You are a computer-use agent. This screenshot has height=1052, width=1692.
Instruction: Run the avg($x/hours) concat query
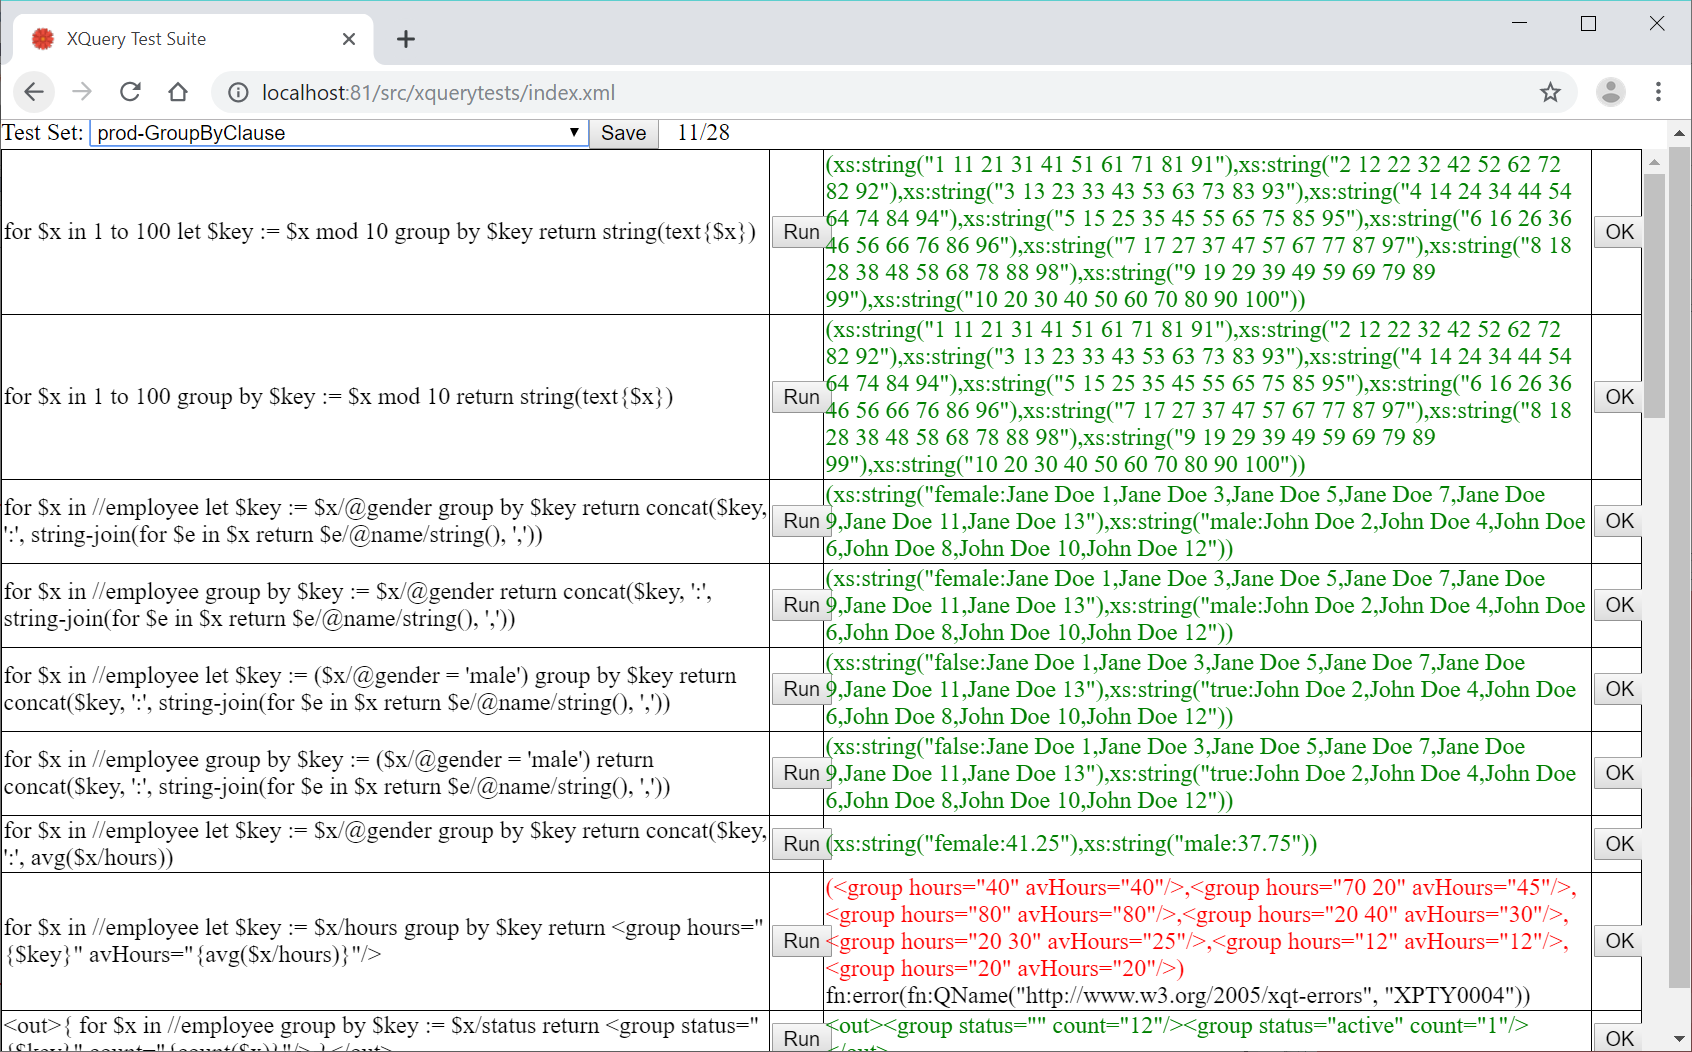point(800,844)
